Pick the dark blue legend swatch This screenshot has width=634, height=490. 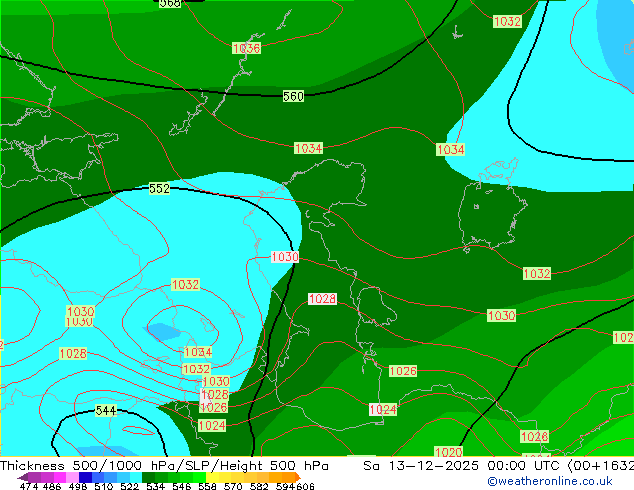point(85,477)
